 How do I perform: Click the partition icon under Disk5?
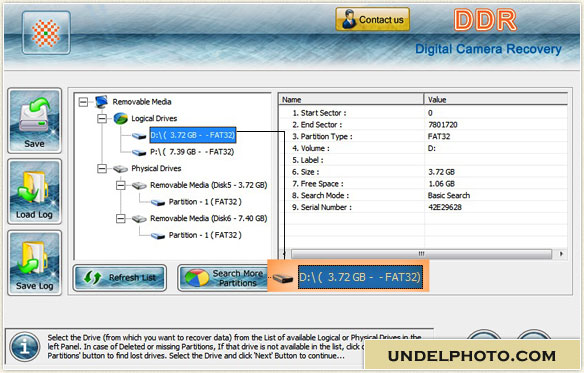click(158, 202)
